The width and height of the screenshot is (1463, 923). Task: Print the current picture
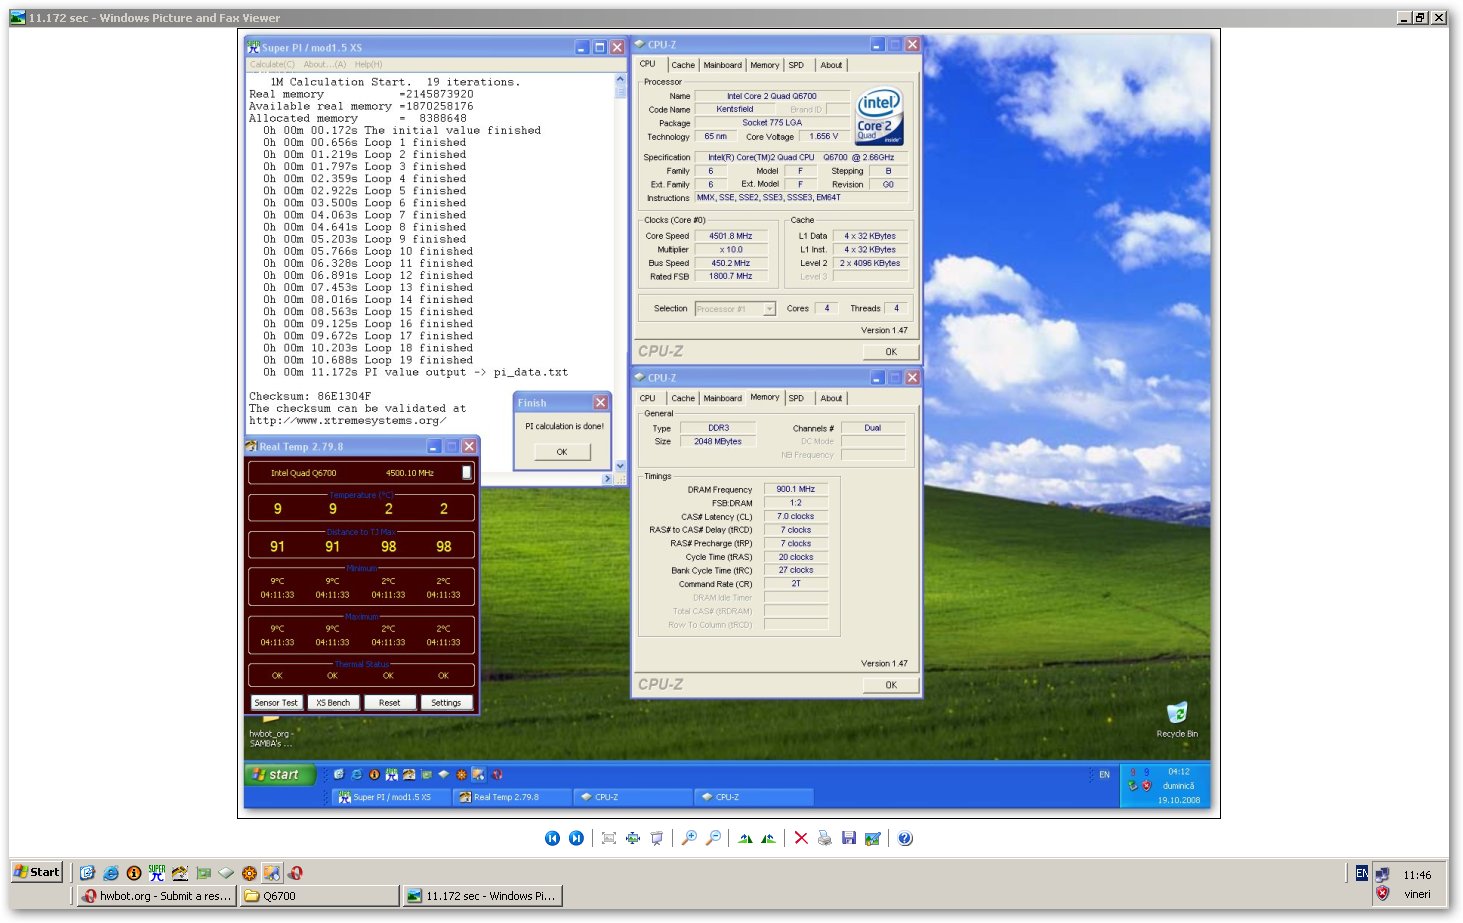coord(824,838)
